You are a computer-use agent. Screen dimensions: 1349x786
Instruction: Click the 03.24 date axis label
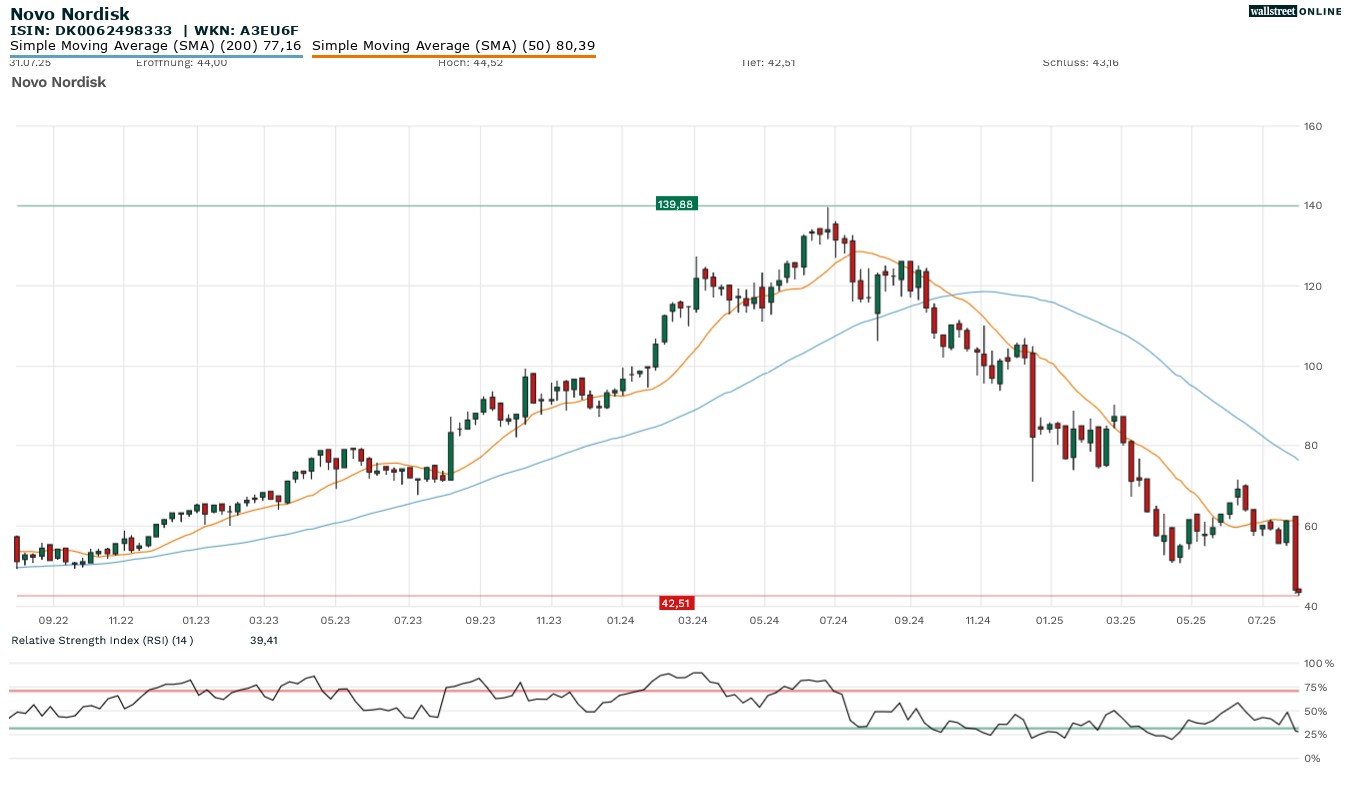point(693,621)
